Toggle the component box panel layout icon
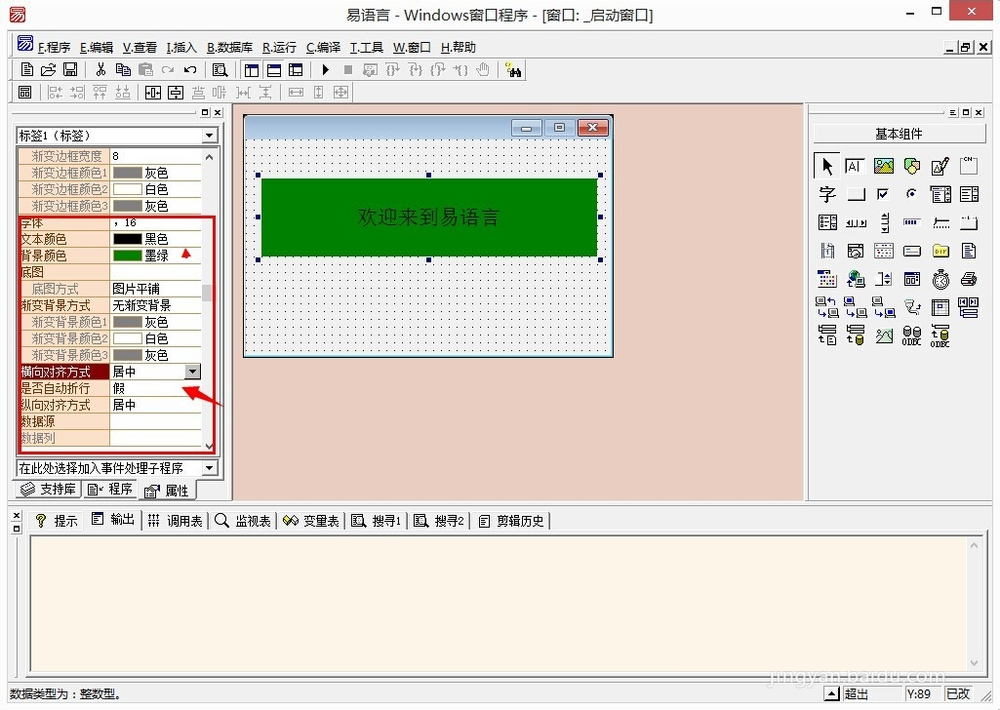Screen dimensions: 1000x710 click(295, 70)
